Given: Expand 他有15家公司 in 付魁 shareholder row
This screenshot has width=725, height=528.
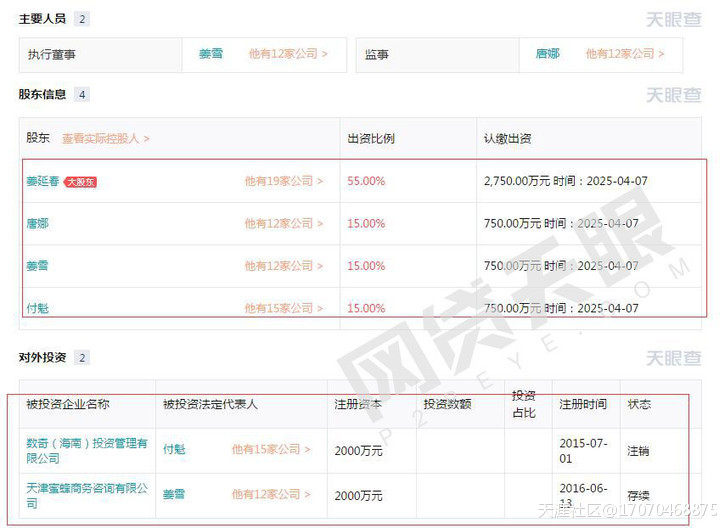Looking at the screenshot, I should coord(284,308).
